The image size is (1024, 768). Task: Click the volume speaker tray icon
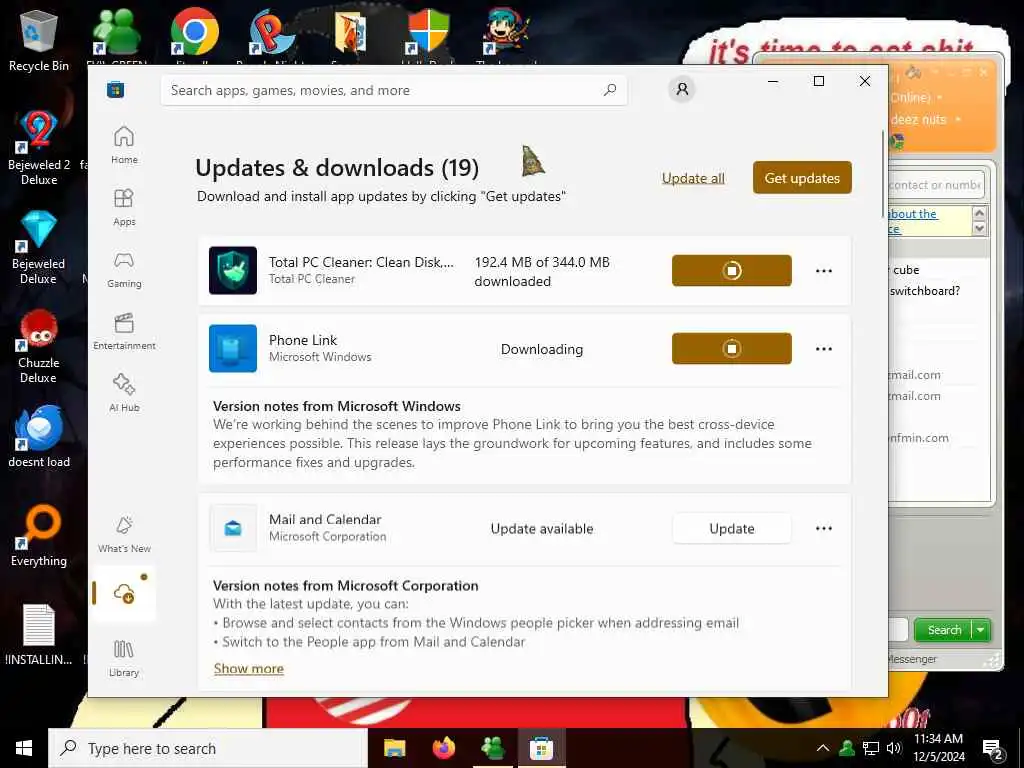[x=894, y=748]
